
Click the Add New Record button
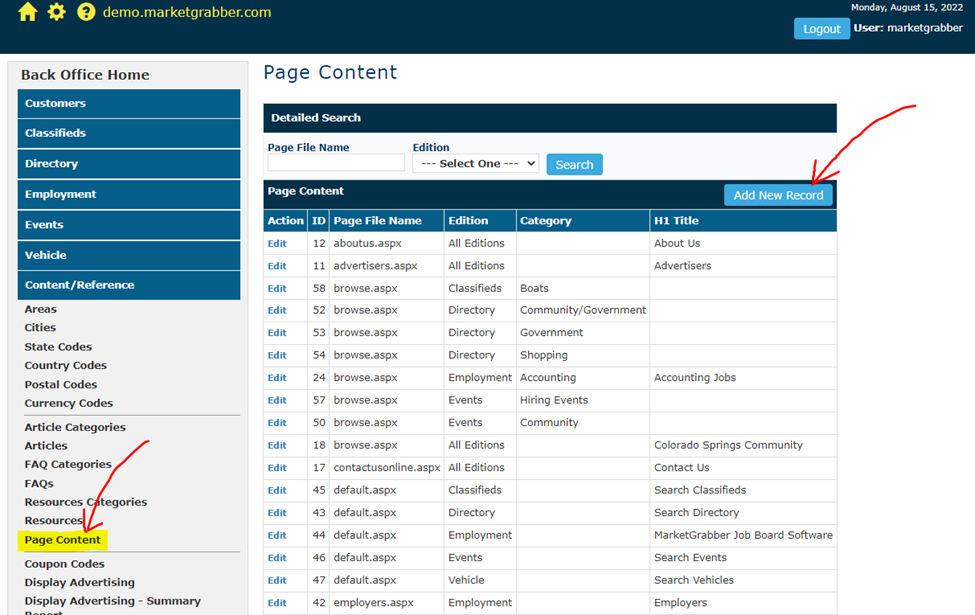point(778,195)
